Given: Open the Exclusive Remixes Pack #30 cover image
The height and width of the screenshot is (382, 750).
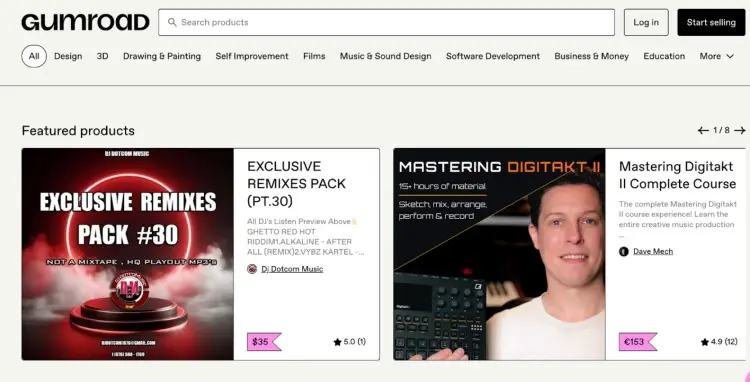Looking at the screenshot, I should click(128, 254).
